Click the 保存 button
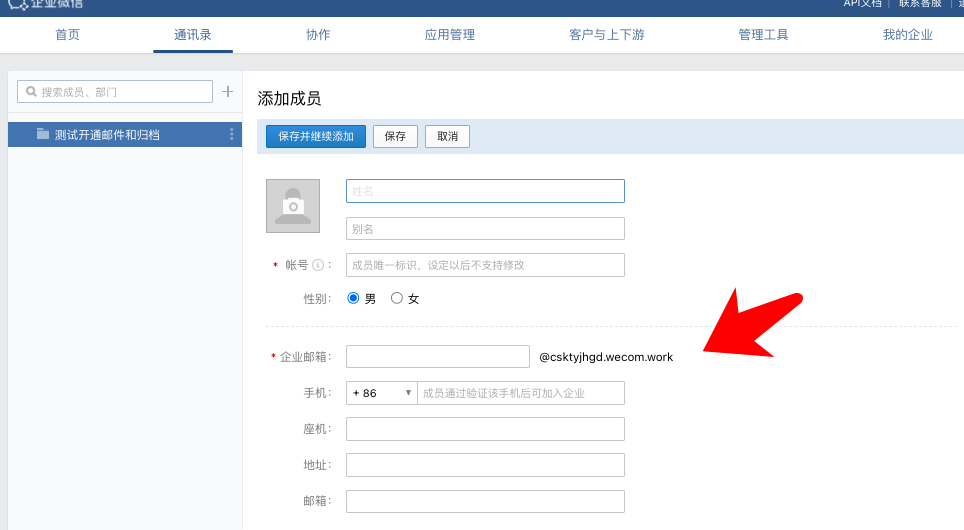The height and width of the screenshot is (530, 964). [x=395, y=136]
